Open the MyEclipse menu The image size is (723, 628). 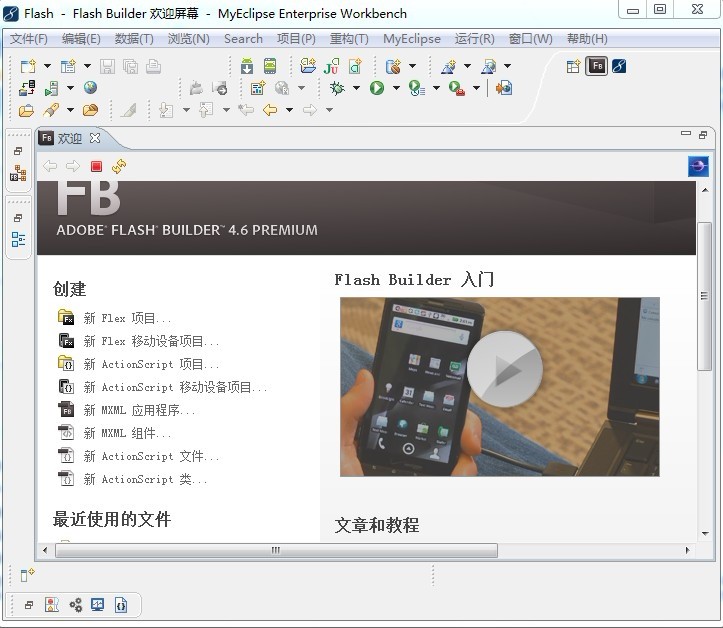411,39
